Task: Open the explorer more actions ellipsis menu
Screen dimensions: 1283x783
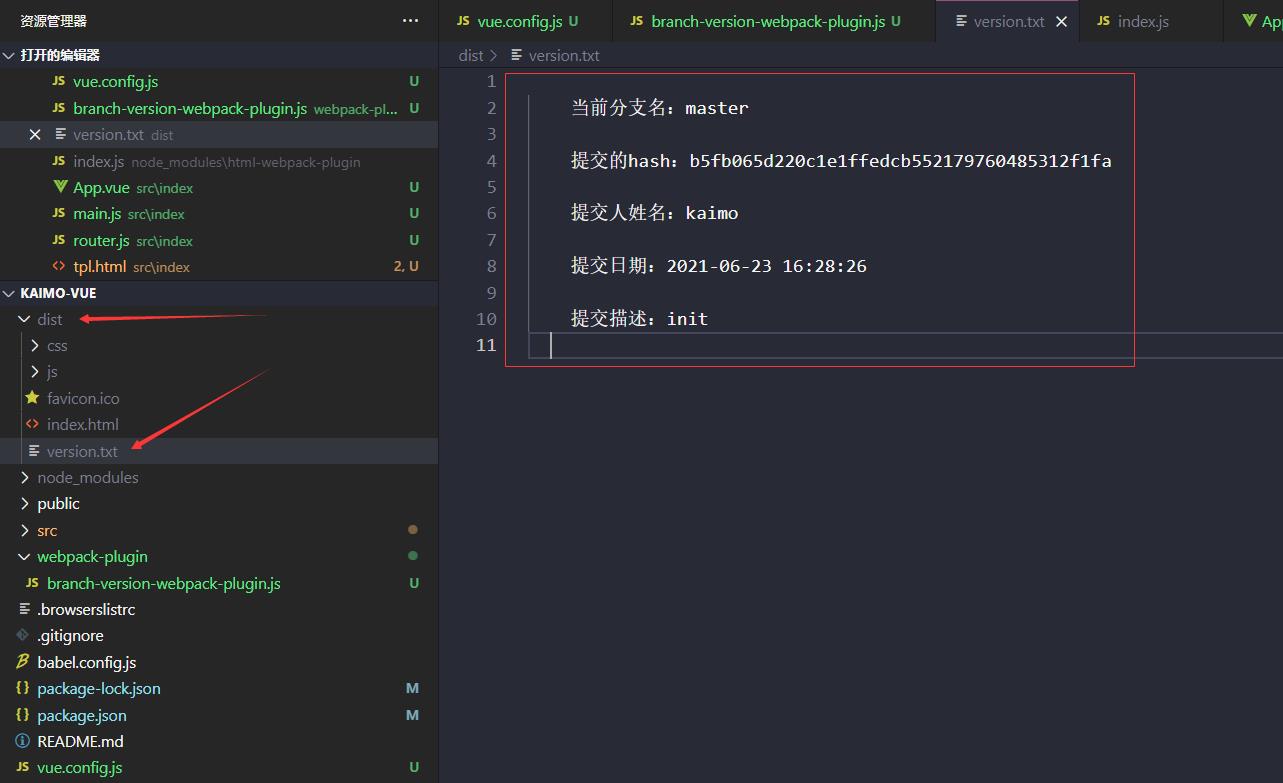Action: (410, 20)
